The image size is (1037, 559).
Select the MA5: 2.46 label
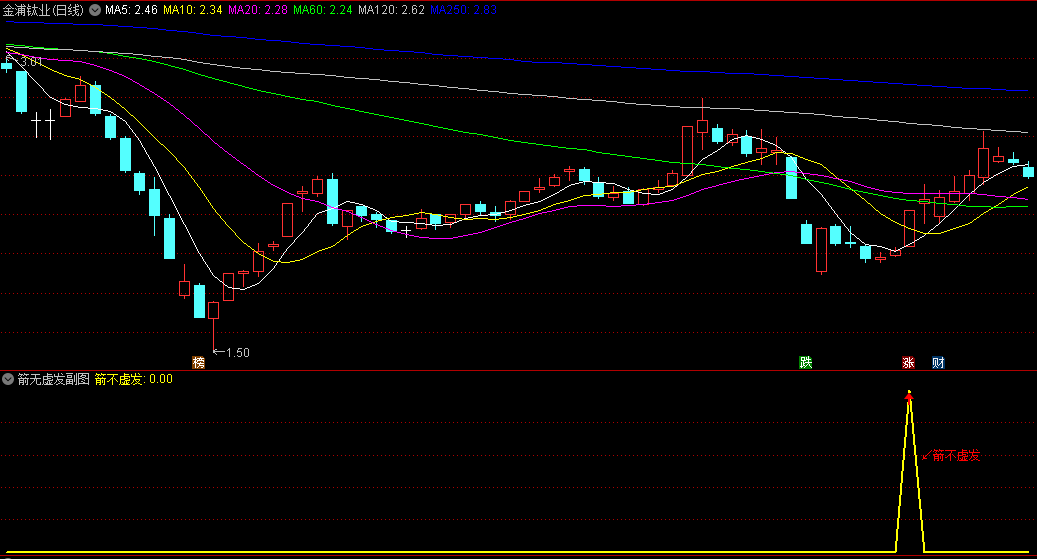tap(131, 10)
